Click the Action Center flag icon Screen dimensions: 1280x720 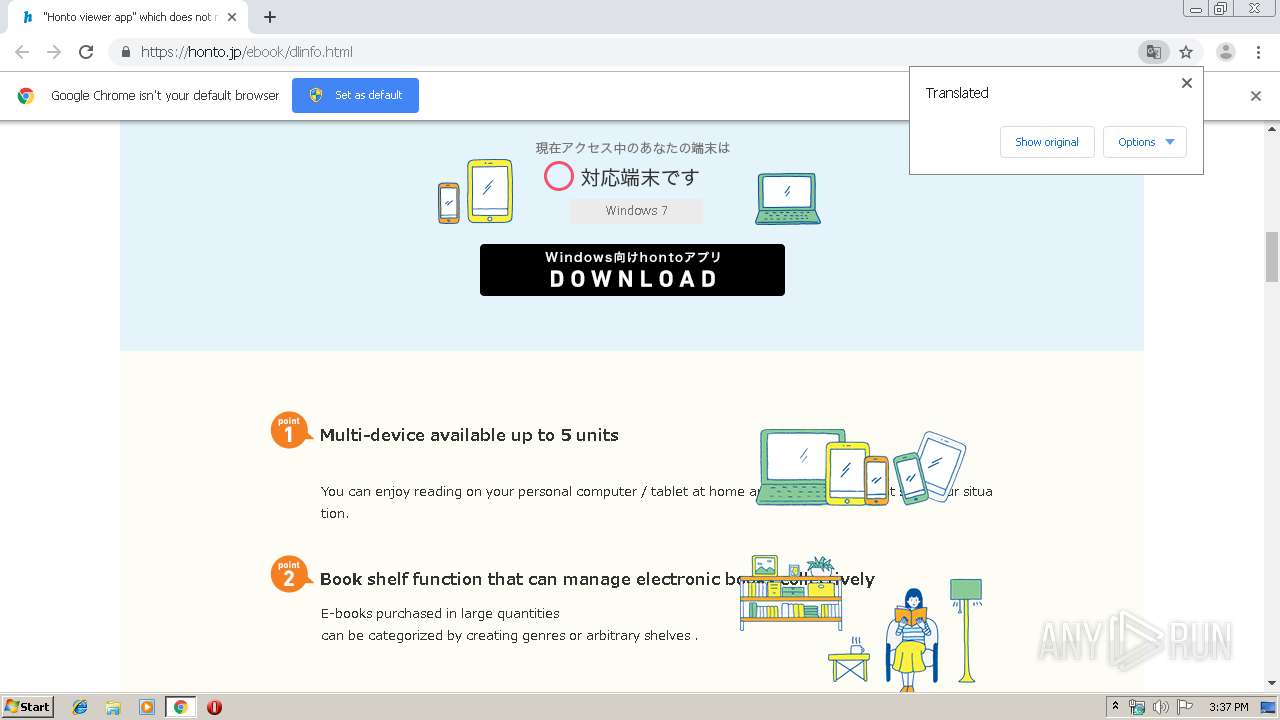pos(1185,707)
